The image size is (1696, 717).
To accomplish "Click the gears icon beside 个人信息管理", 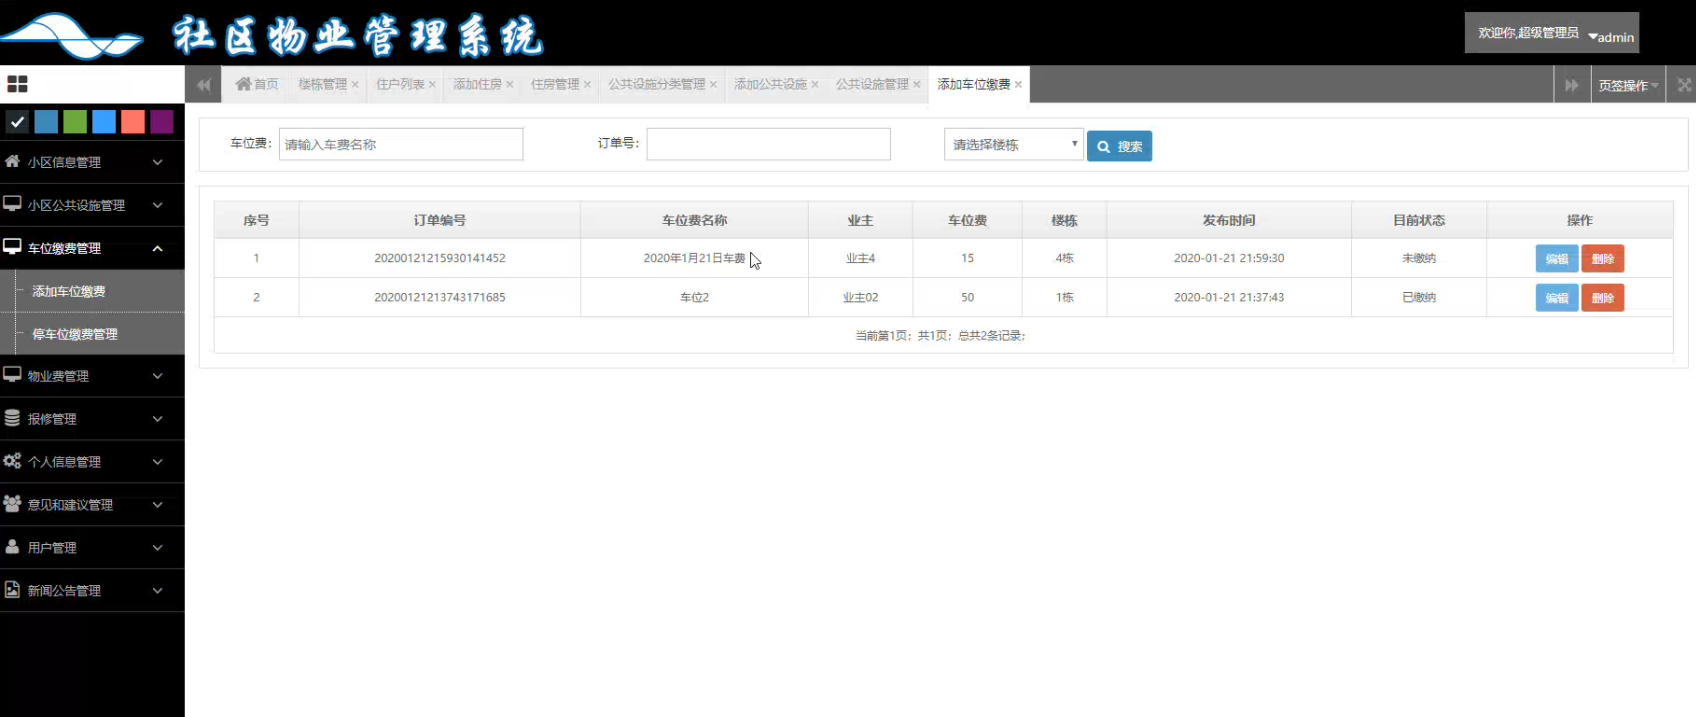I will [12, 461].
